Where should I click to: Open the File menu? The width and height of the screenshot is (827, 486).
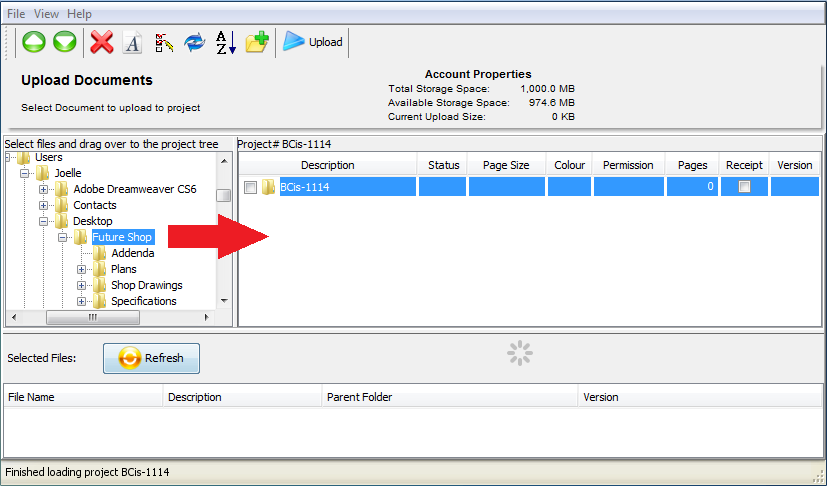click(17, 14)
